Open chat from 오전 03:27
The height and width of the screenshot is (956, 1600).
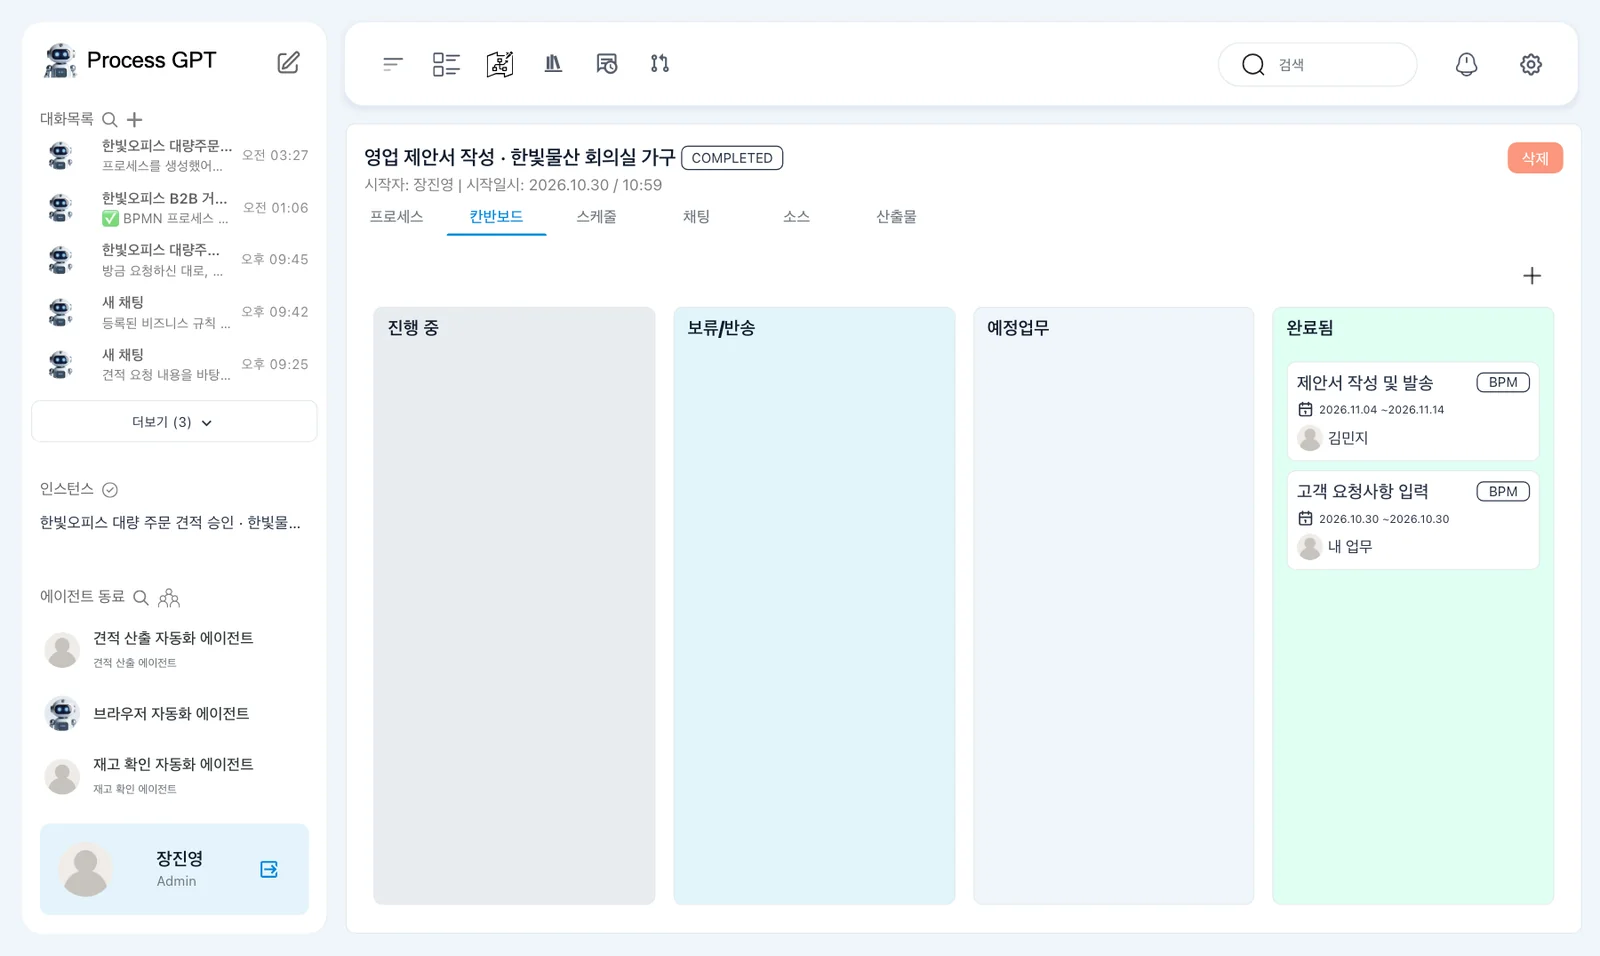pyautogui.click(x=174, y=155)
